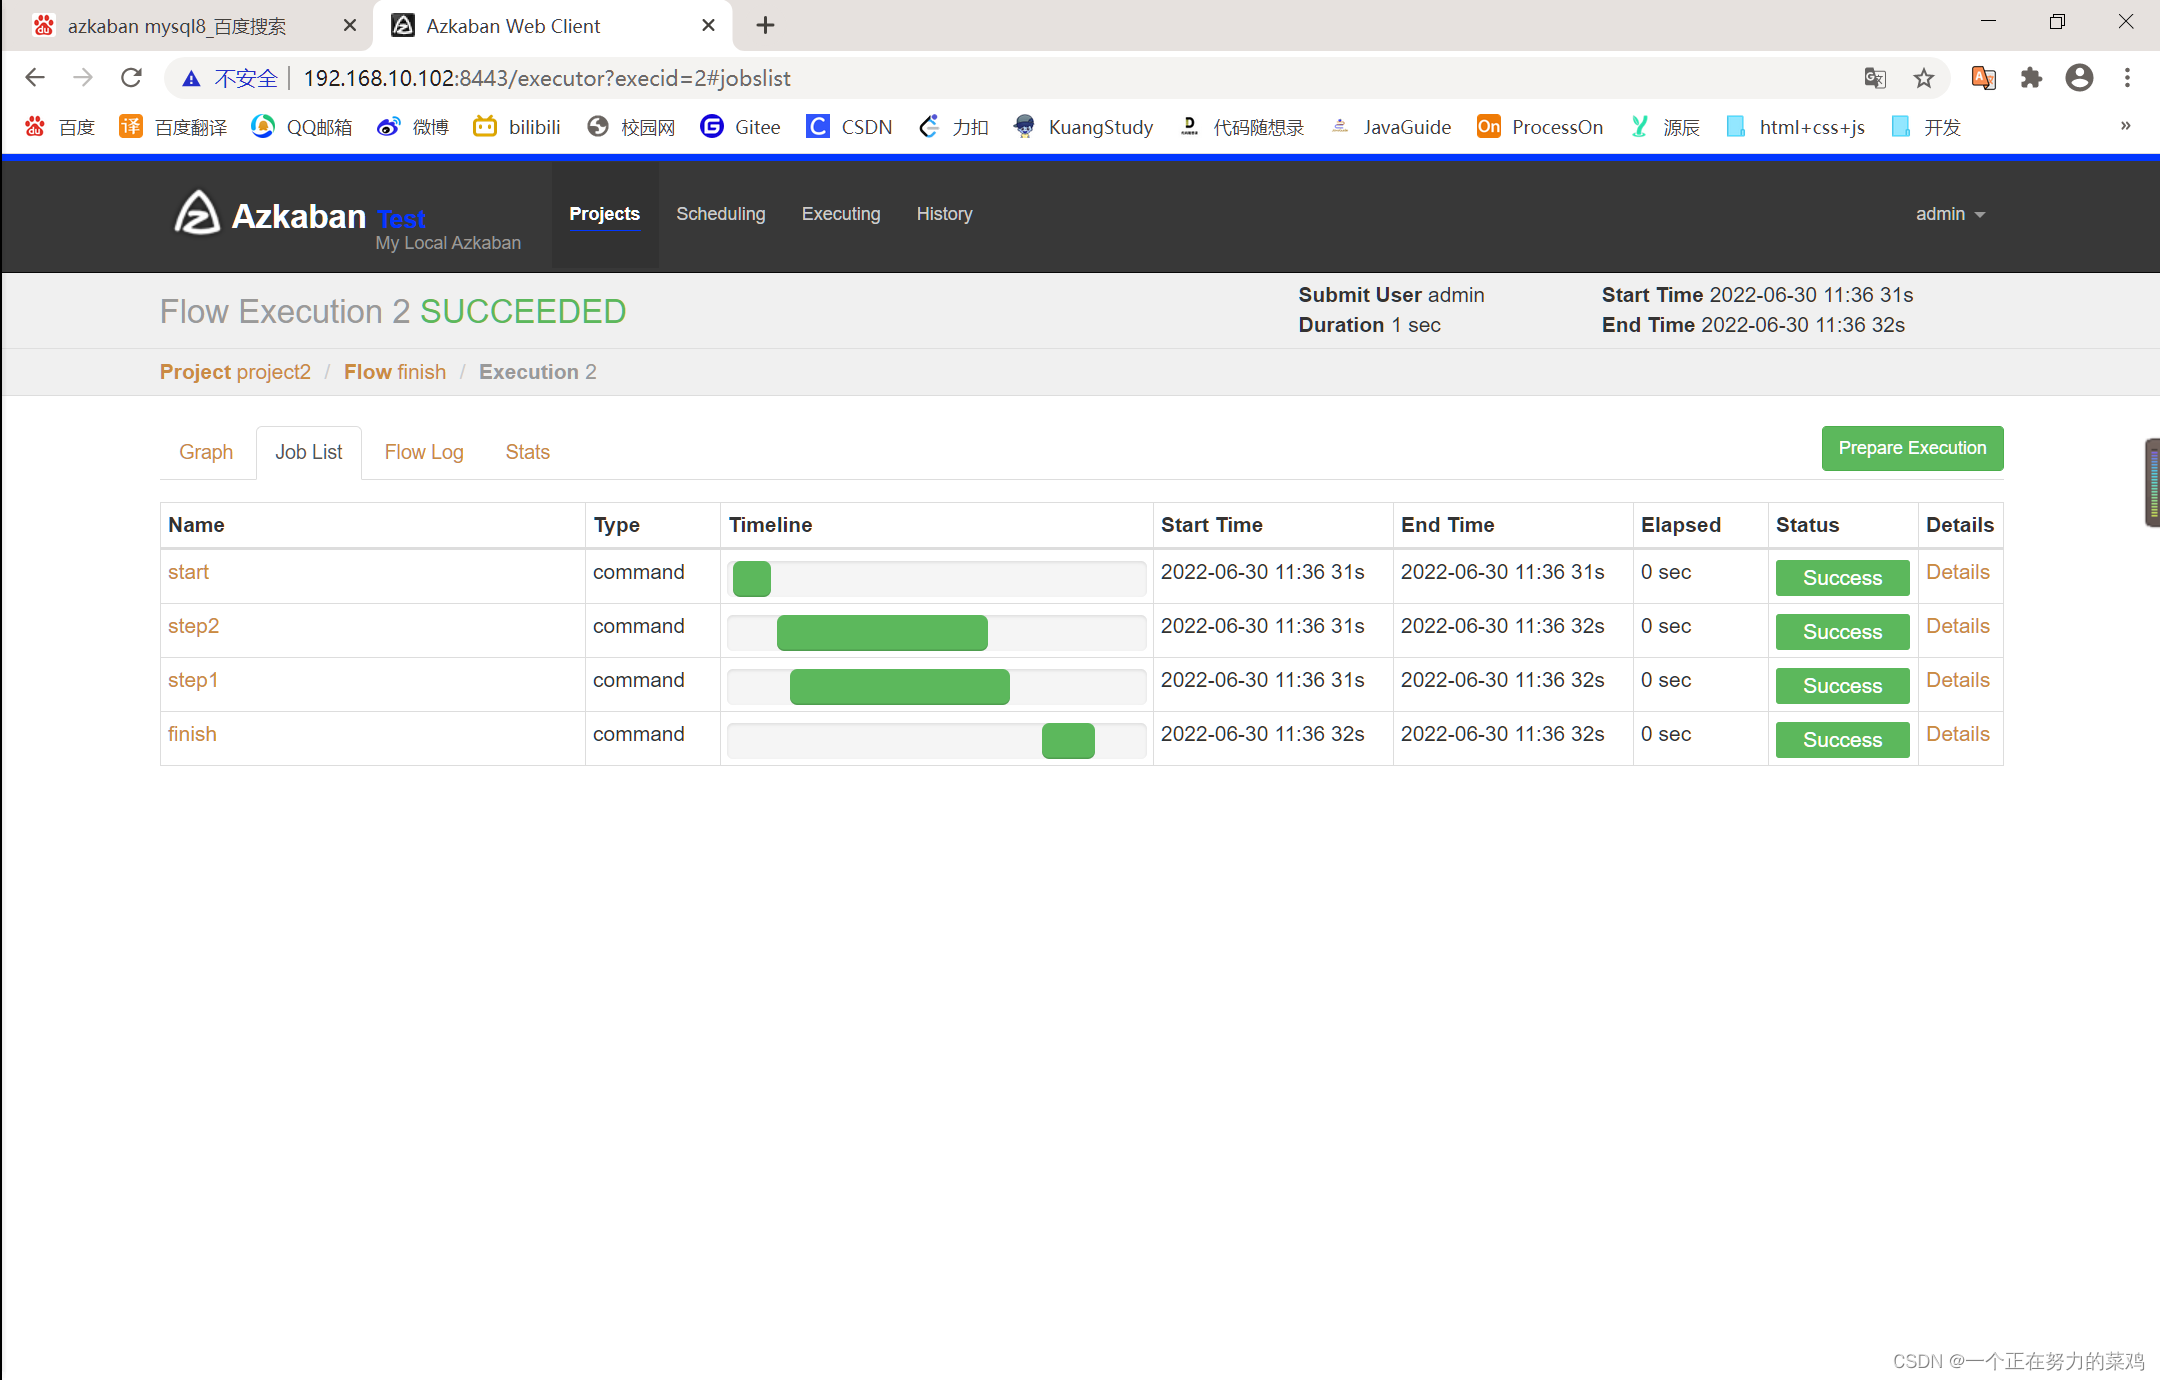
Task: Open the ProcessOn bookmark
Action: click(x=1540, y=127)
